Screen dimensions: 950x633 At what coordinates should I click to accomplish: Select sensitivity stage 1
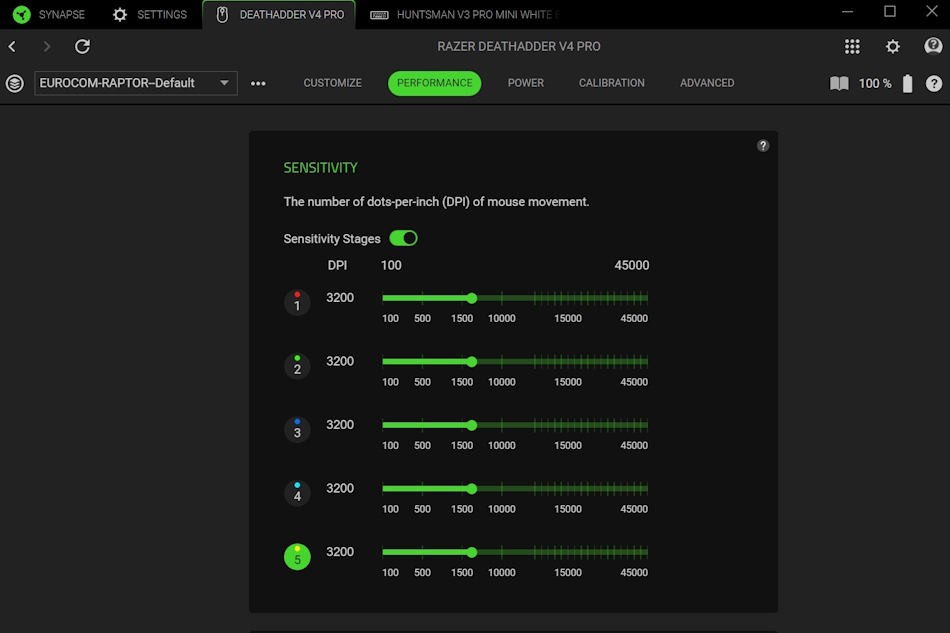[x=297, y=302]
